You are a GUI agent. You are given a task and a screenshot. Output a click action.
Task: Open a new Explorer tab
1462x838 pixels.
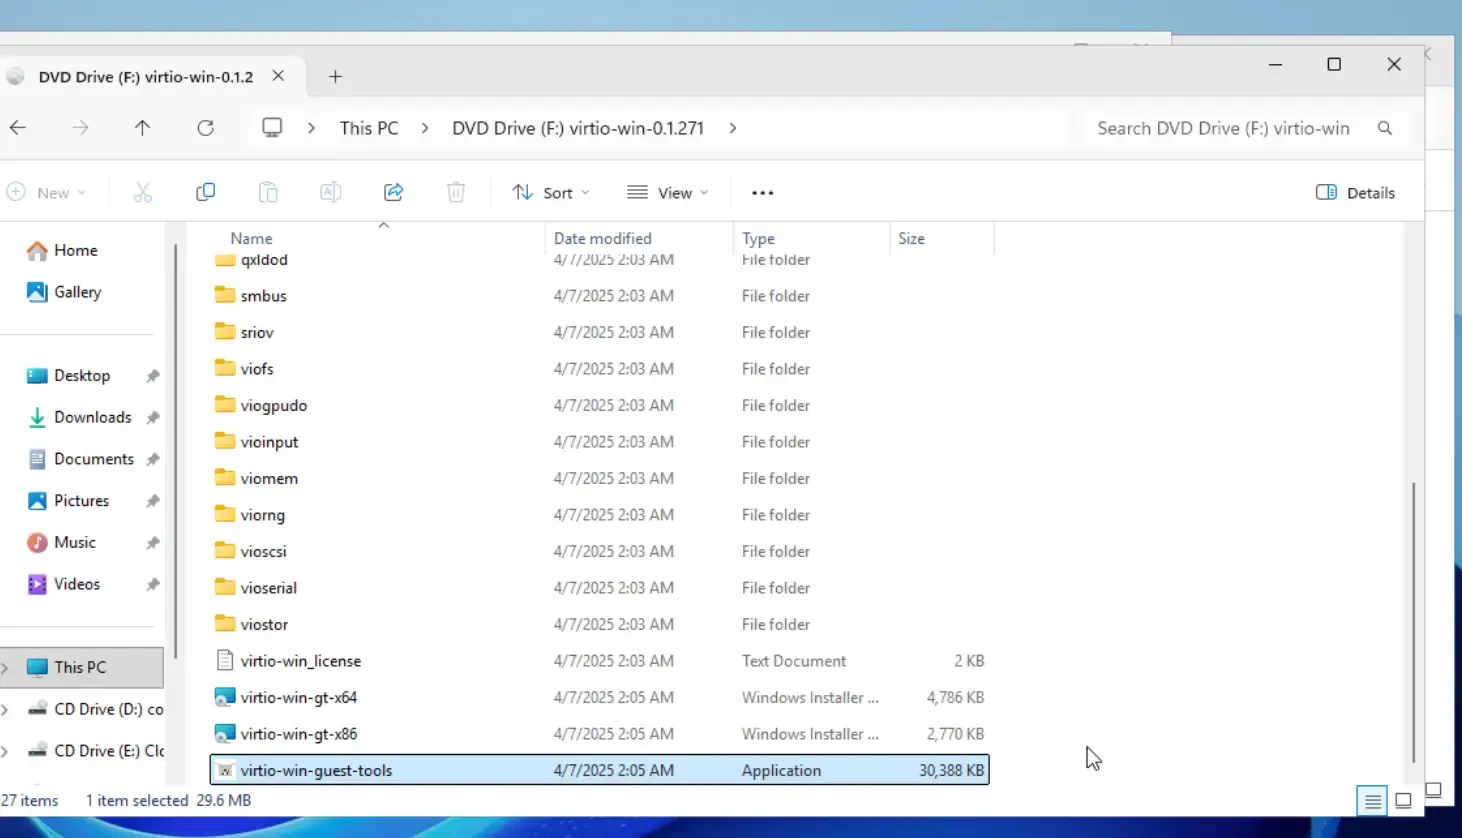335,76
